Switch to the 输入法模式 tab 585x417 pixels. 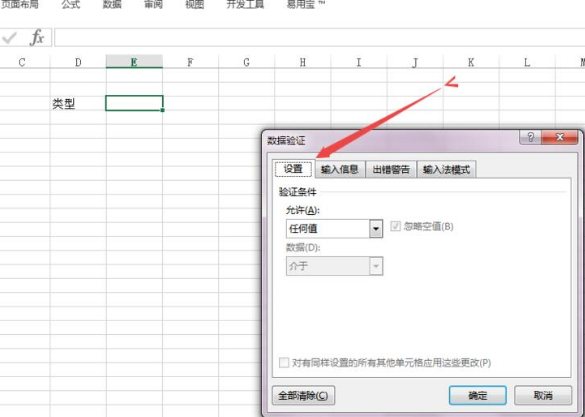446,170
